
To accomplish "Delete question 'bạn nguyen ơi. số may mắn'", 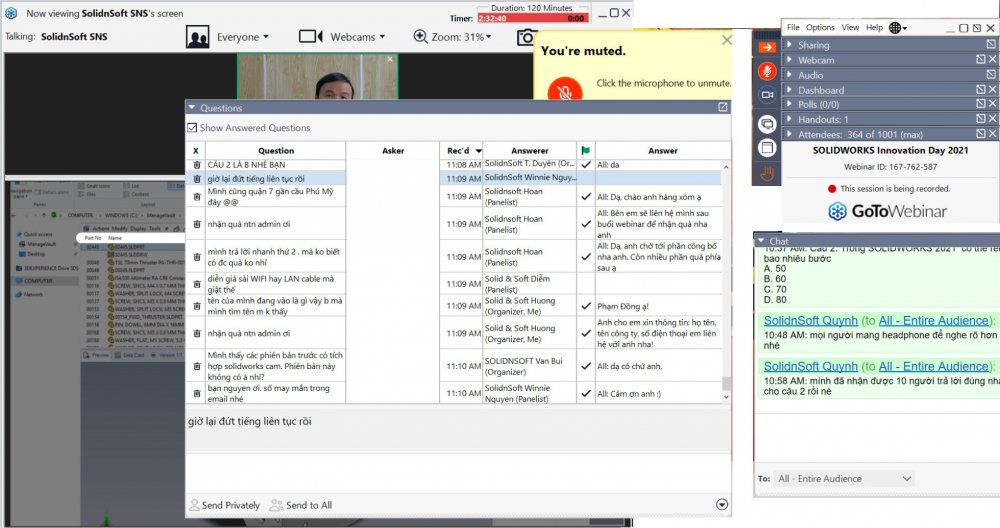I will (x=196, y=393).
